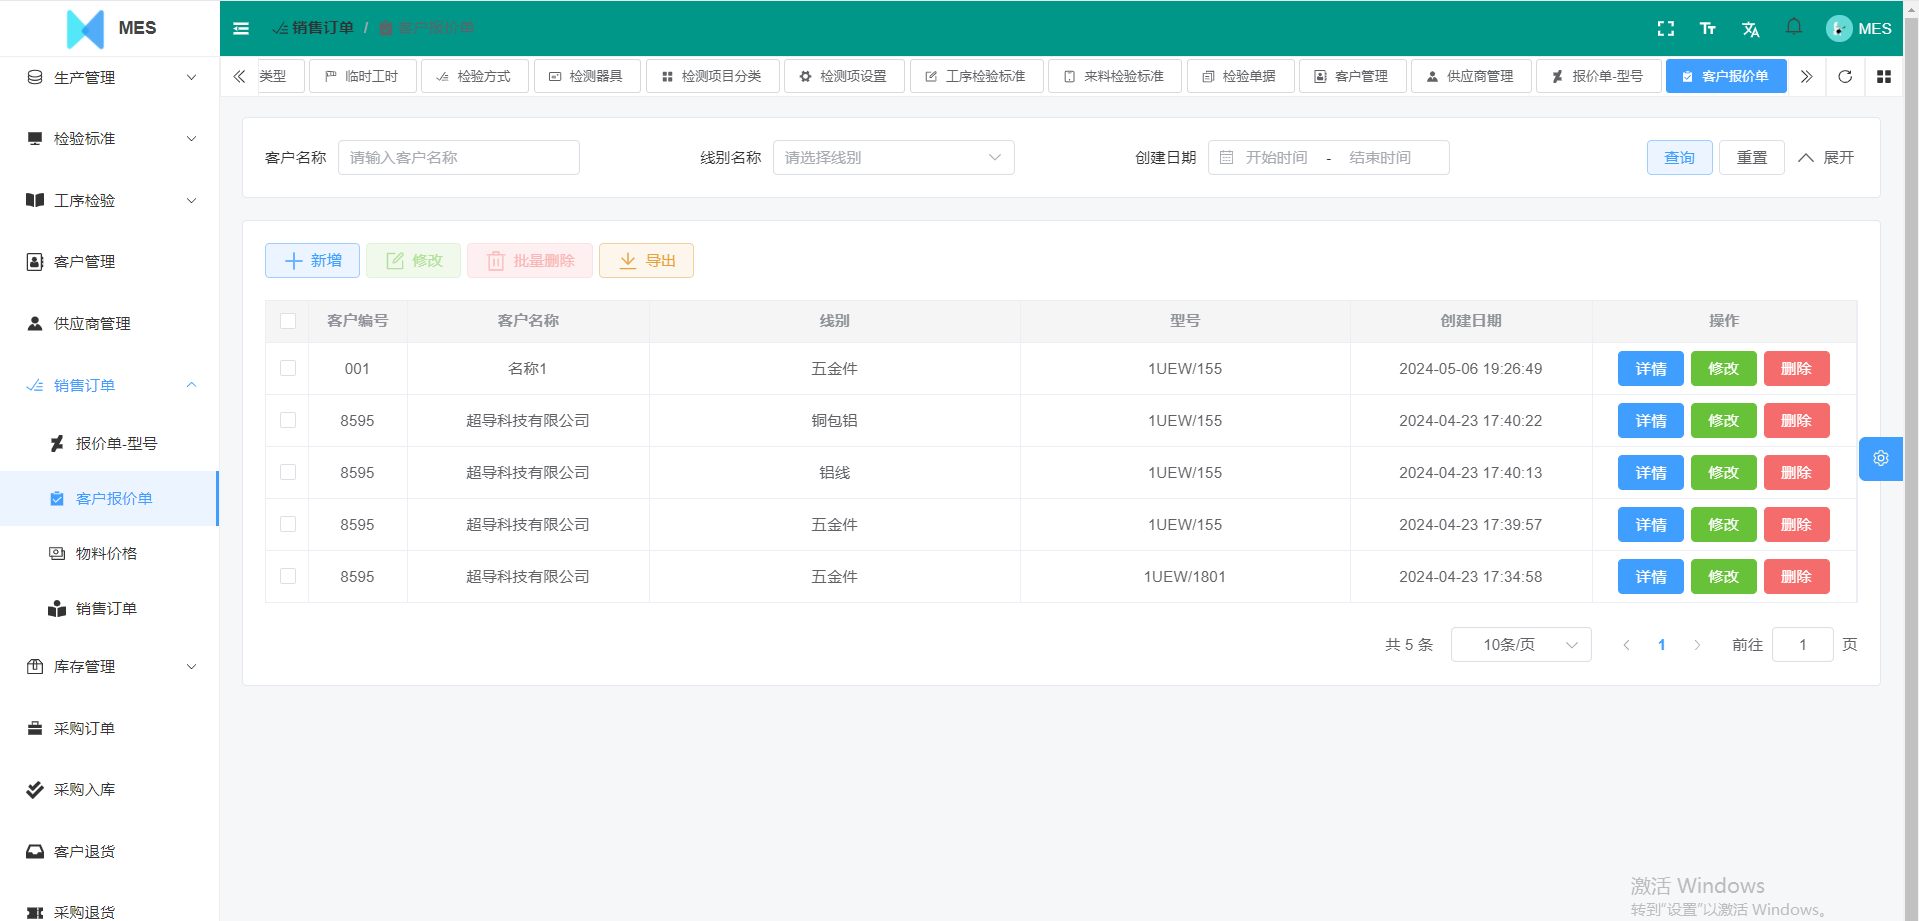Collapse the 销售订单 sidebar menu
Screen dimensions: 1919x921
pos(110,385)
